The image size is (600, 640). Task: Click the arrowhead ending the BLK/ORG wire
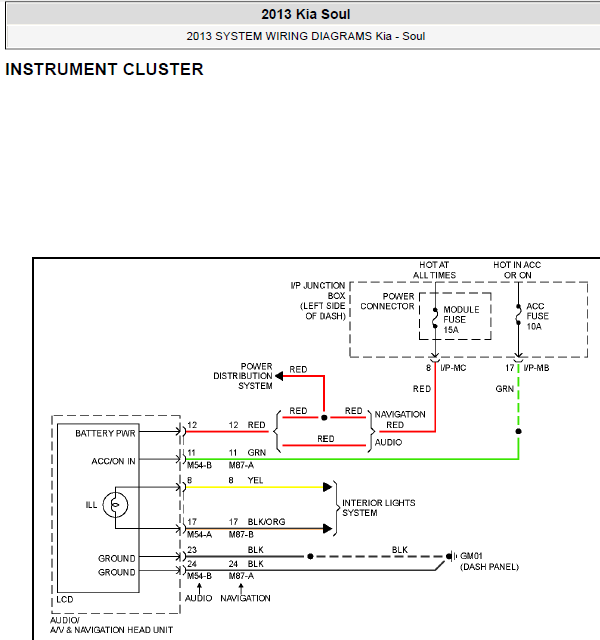pyautogui.click(x=327, y=529)
